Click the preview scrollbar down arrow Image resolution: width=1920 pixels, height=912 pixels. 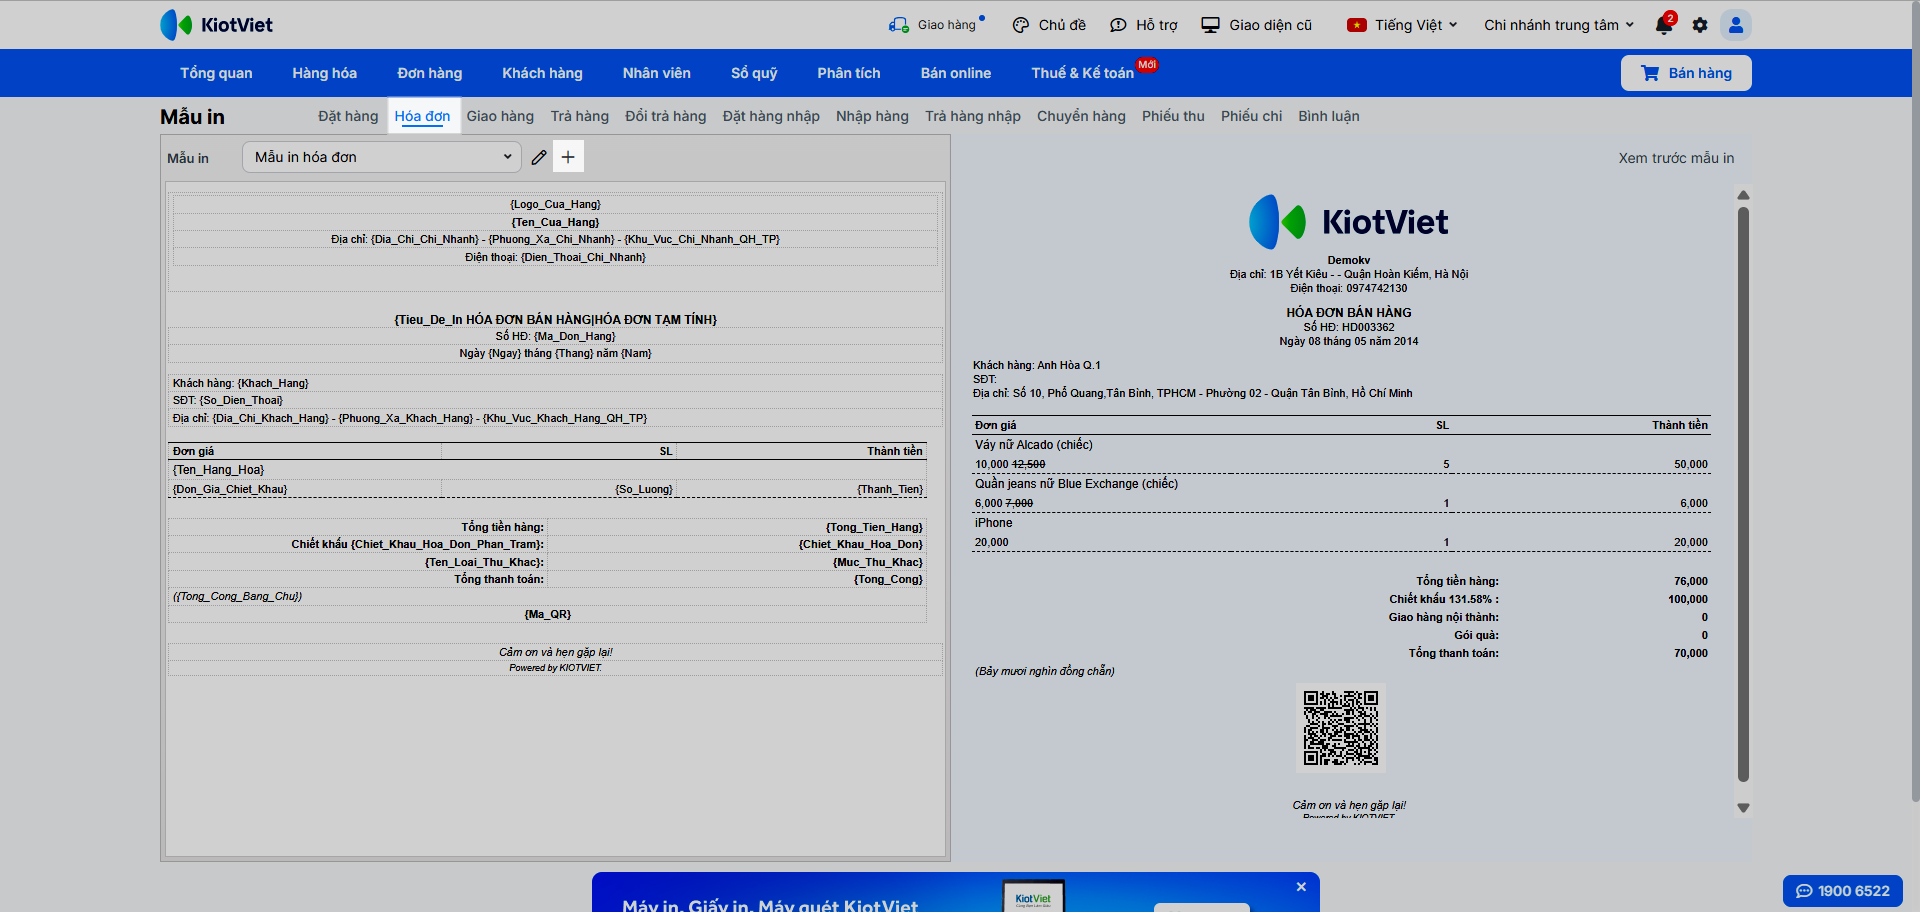pos(1743,808)
